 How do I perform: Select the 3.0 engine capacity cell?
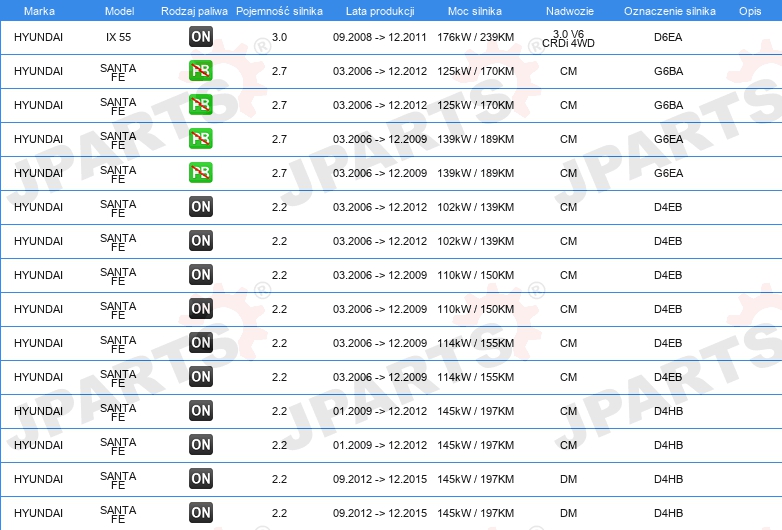coord(279,37)
